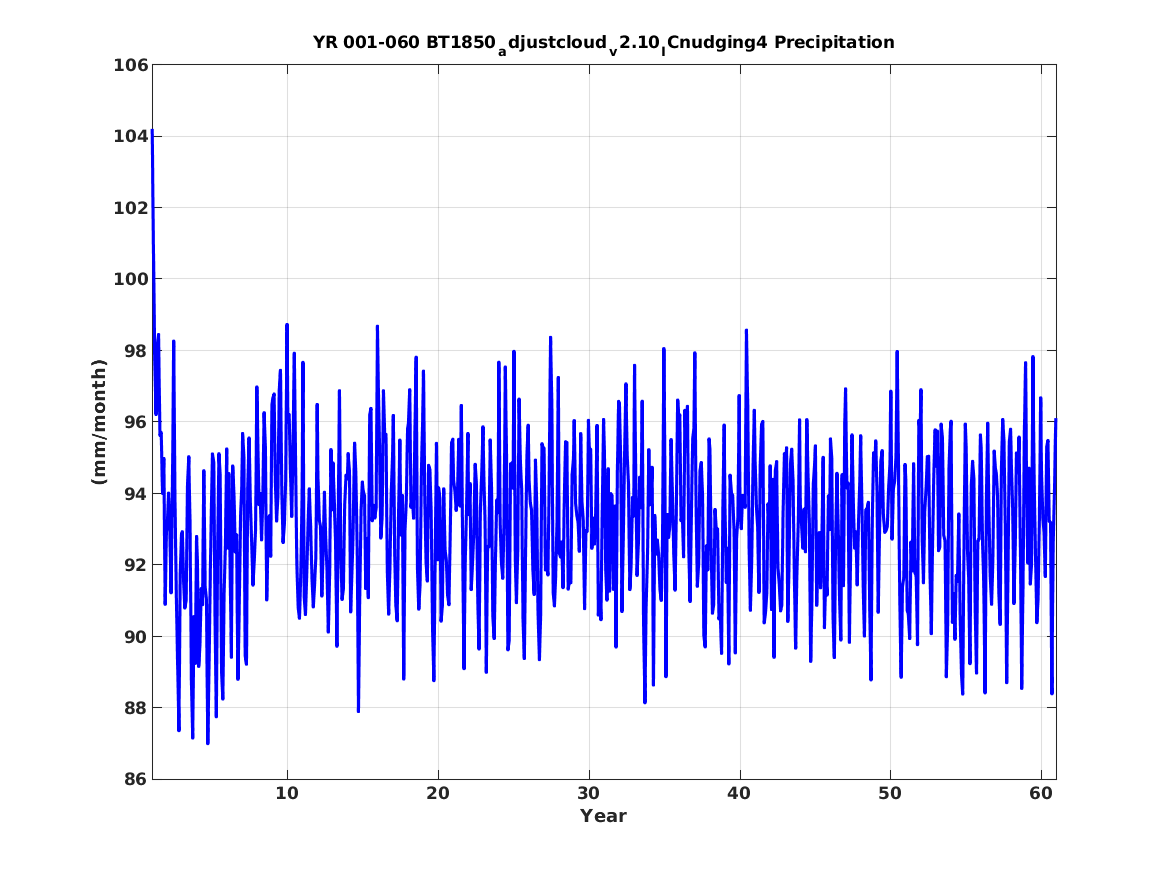
Task: Click y-axis tick label 104
Action: [x=130, y=137]
